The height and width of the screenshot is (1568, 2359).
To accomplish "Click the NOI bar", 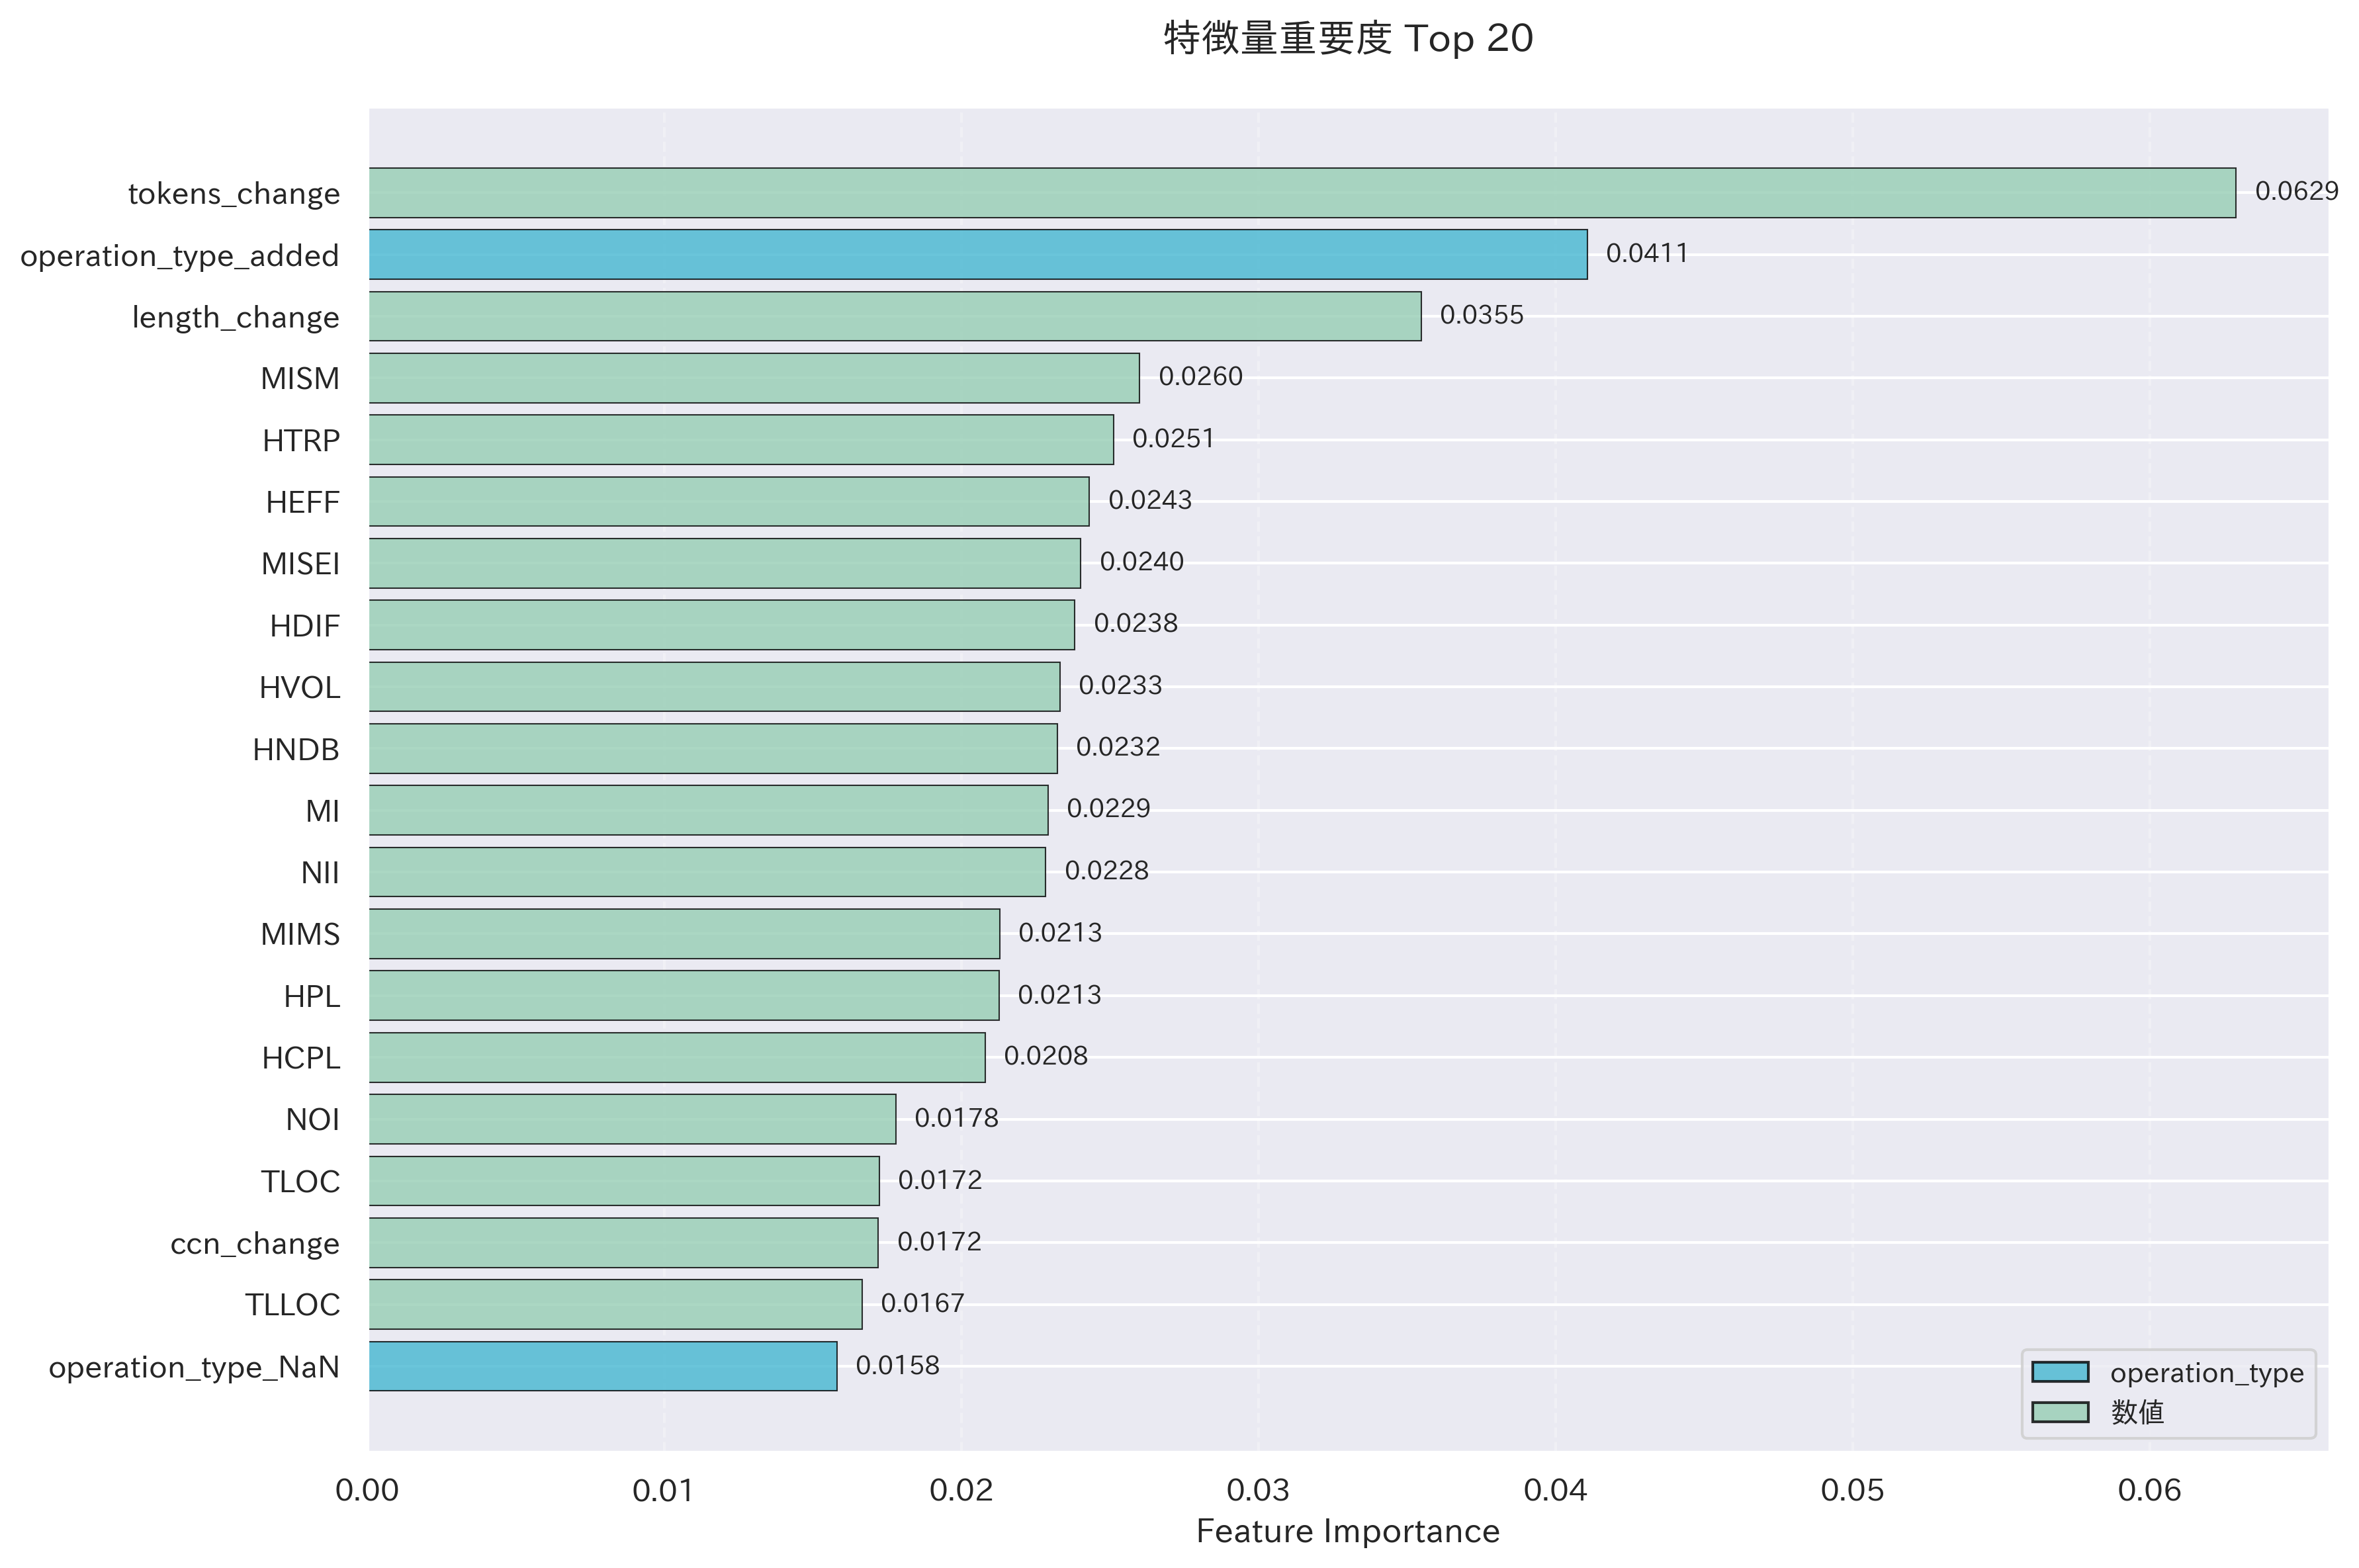I will click(x=632, y=1119).
